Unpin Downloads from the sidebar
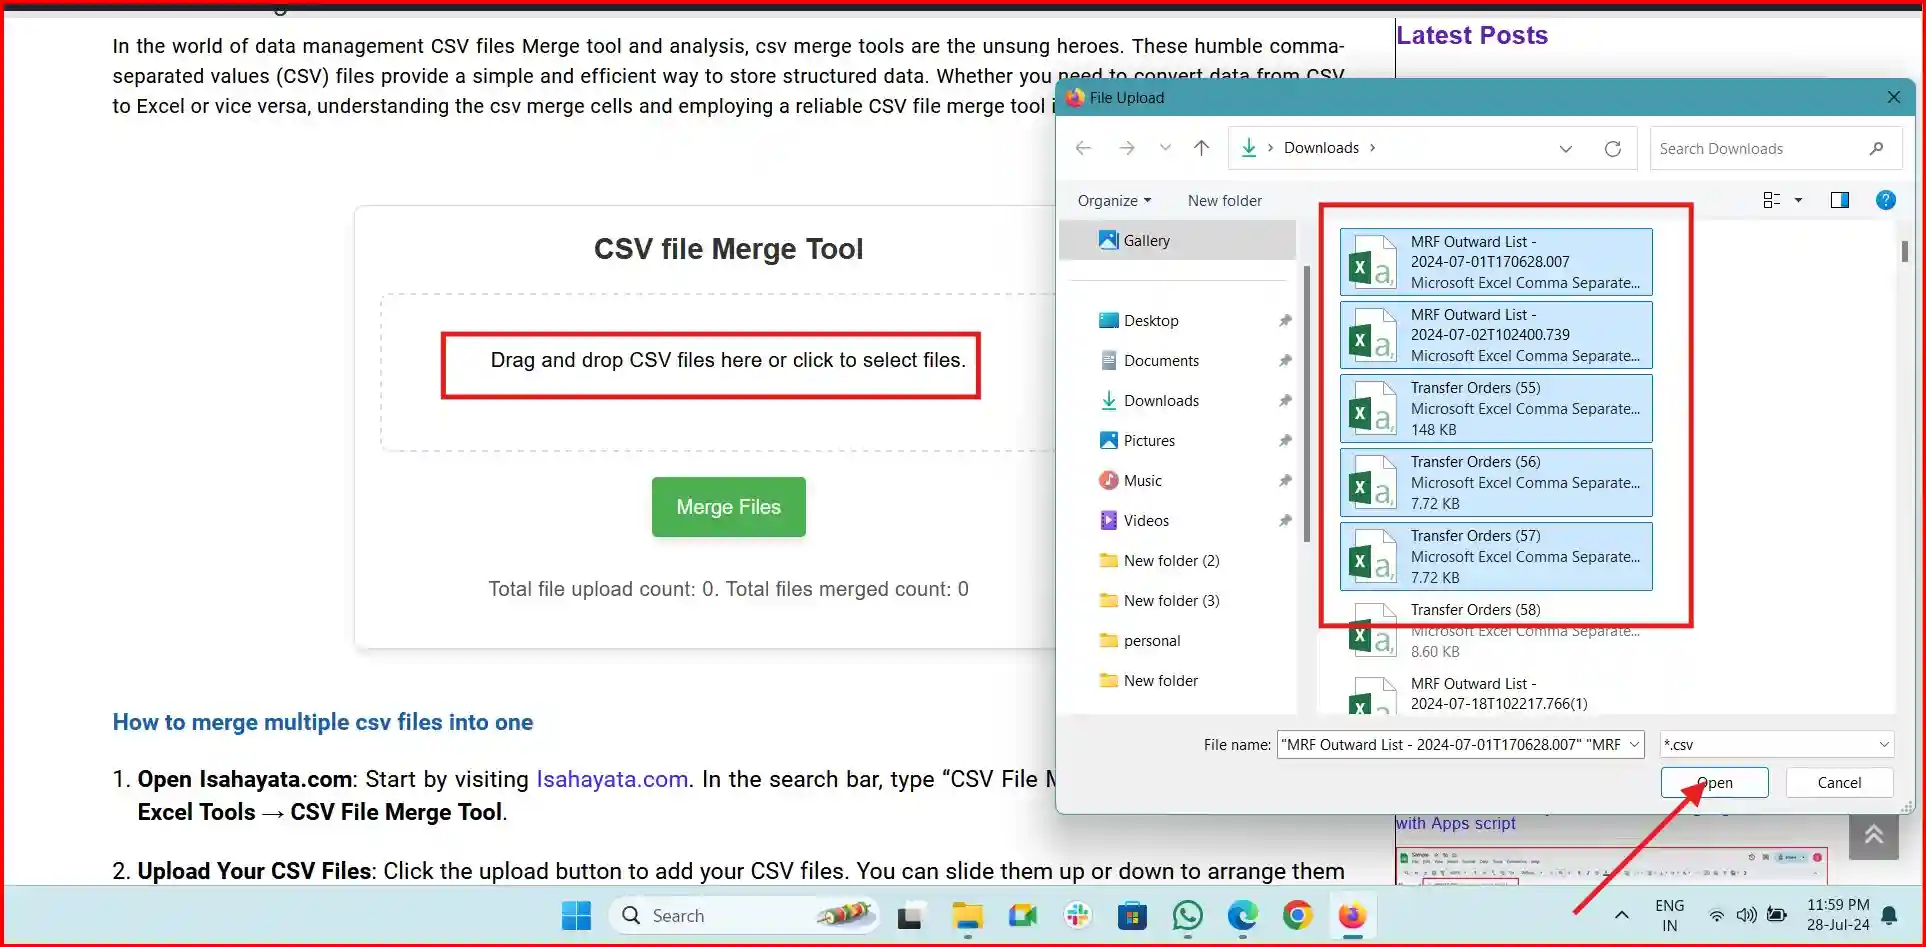This screenshot has height=947, width=1926. coord(1285,400)
